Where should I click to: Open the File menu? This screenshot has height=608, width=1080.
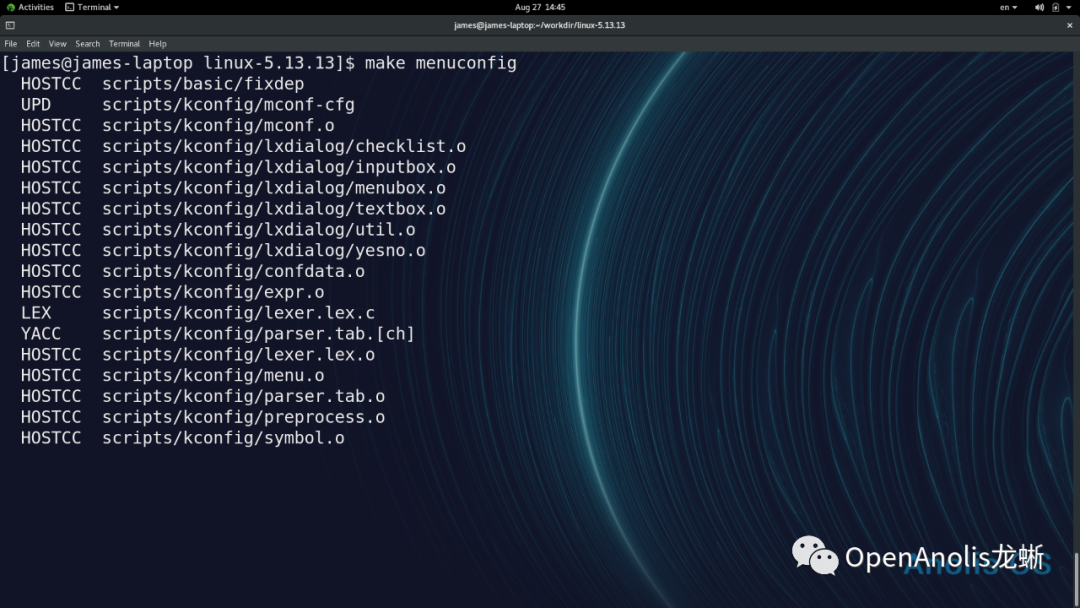pyautogui.click(x=11, y=43)
